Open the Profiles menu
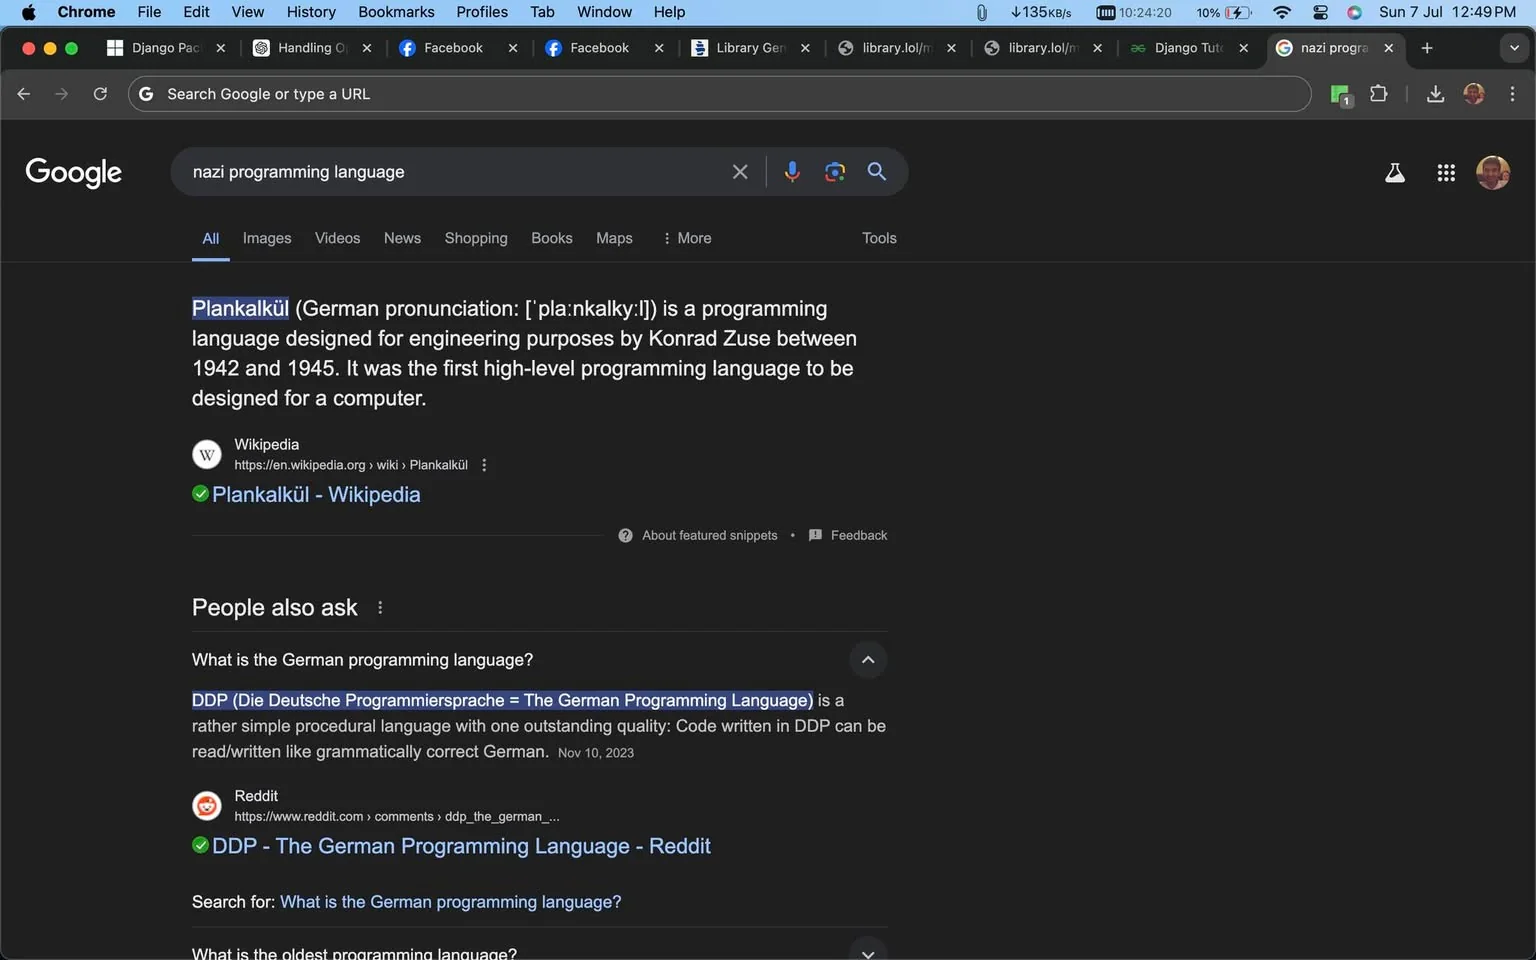 coord(482,12)
